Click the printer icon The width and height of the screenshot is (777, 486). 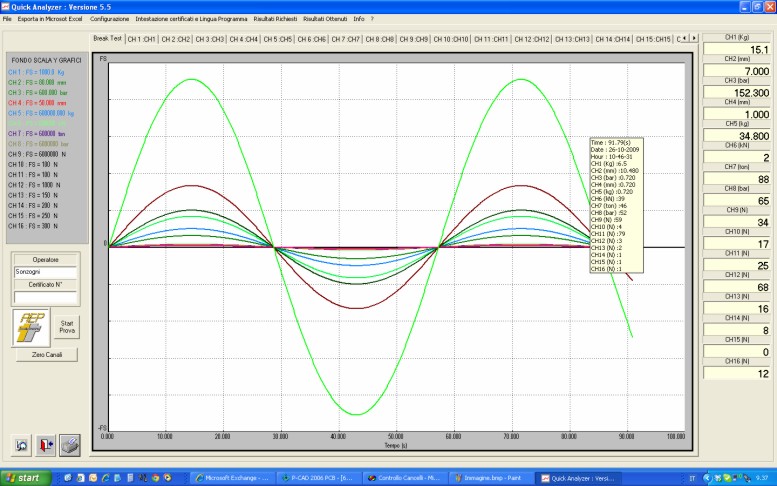70,443
